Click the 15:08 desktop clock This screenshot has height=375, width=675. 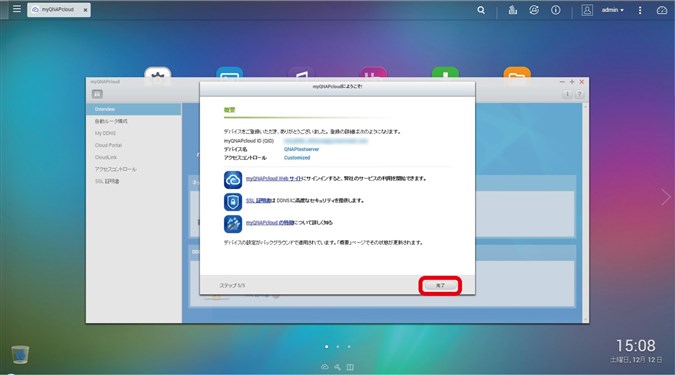635,345
